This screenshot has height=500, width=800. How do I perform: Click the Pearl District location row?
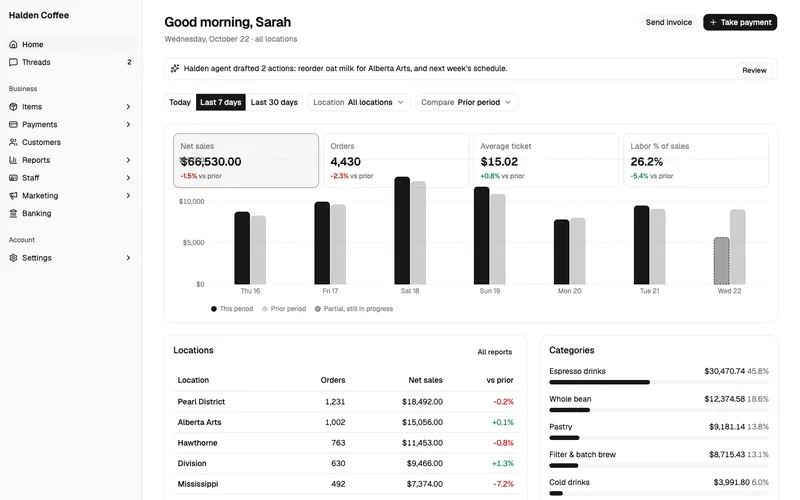pos(346,402)
